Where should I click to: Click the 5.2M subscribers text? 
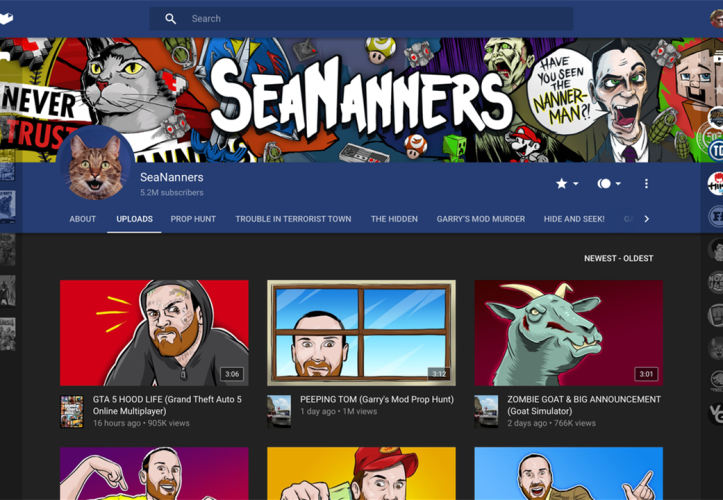coord(172,192)
